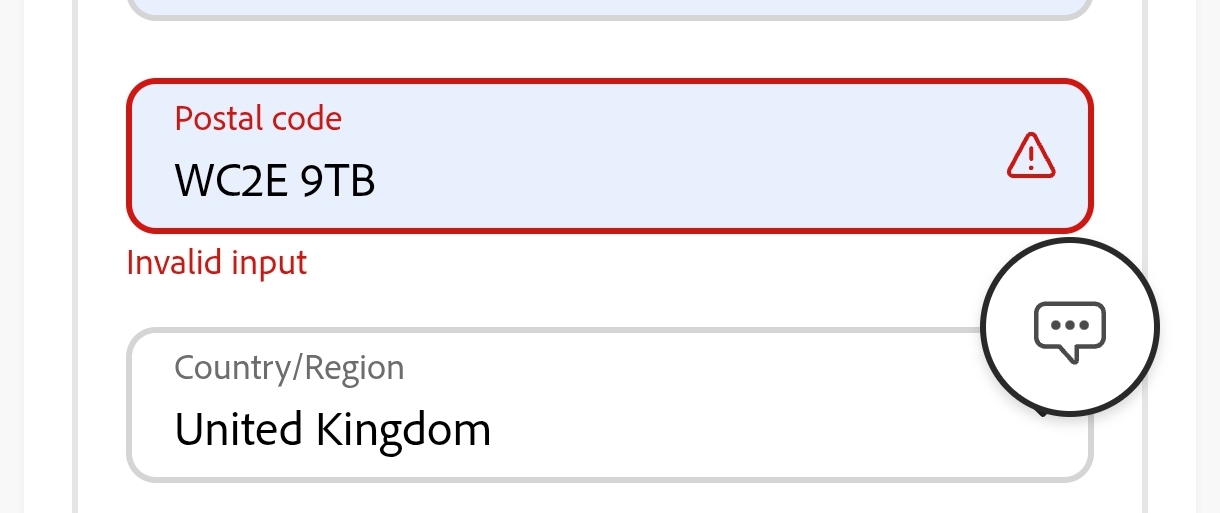Click the Invalid input error message
Screen dimensions: 1220x513
coord(217,263)
